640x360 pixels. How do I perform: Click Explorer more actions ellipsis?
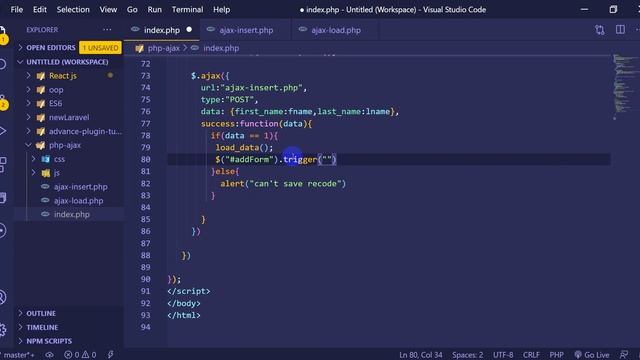[107, 30]
